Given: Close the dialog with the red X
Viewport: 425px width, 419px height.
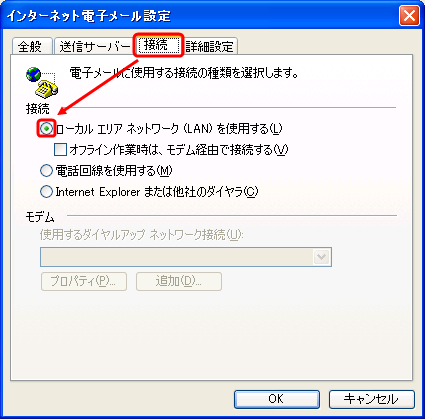Looking at the screenshot, I should (x=409, y=16).
